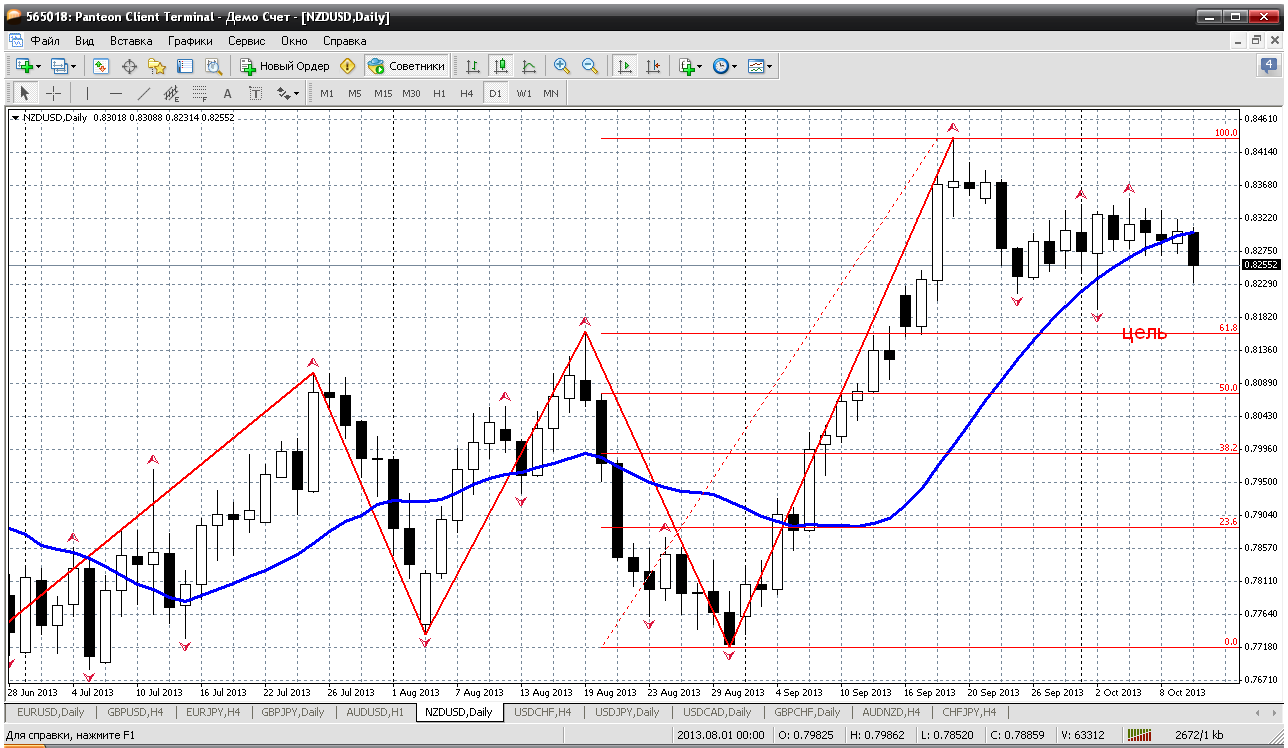
Task: Open the chart templates icon
Action: click(756, 66)
